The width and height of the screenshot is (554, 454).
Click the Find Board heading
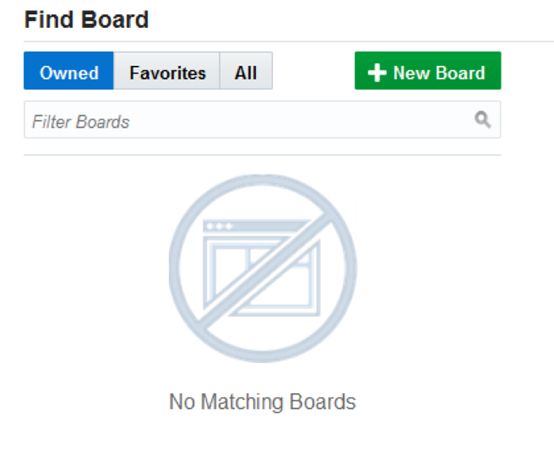(x=86, y=19)
